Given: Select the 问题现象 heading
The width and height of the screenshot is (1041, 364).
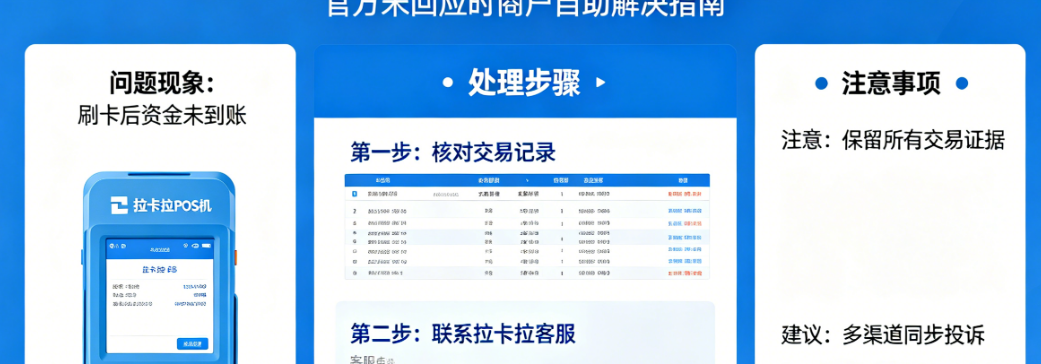Looking at the screenshot, I should [x=161, y=84].
